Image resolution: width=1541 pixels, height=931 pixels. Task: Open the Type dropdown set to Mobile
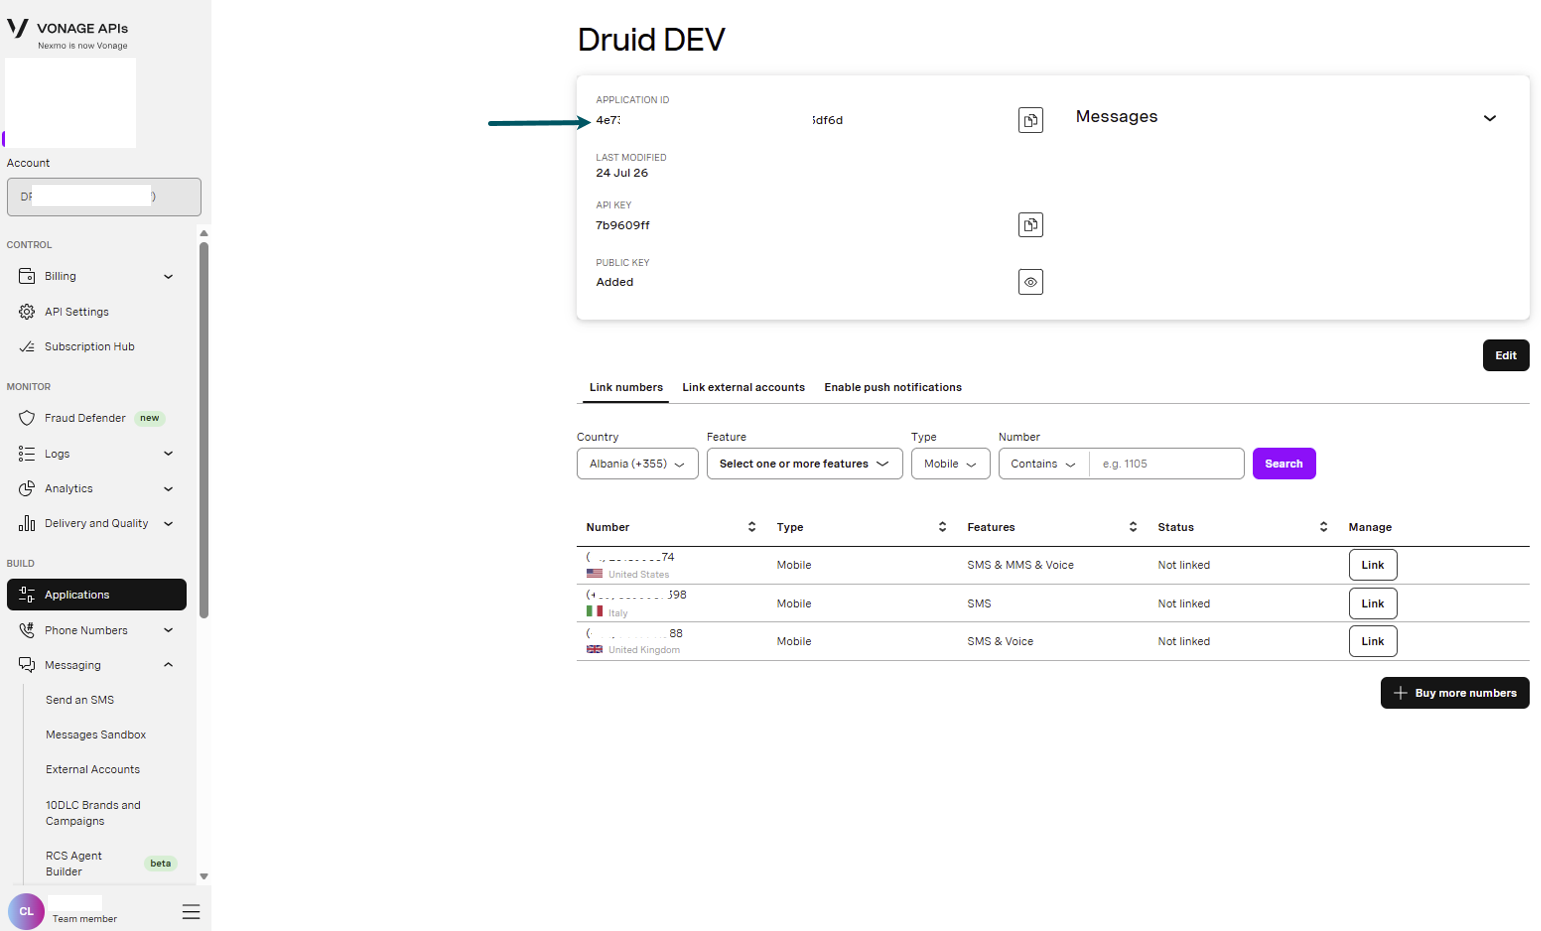[950, 464]
